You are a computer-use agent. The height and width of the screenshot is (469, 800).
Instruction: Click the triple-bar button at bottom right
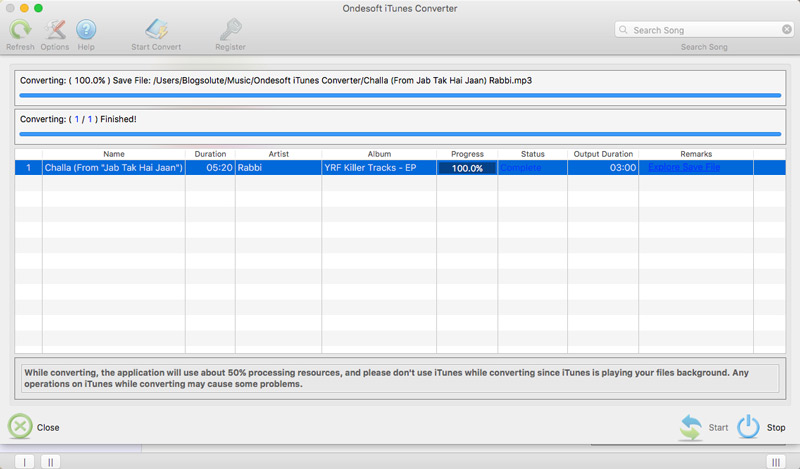[776, 462]
